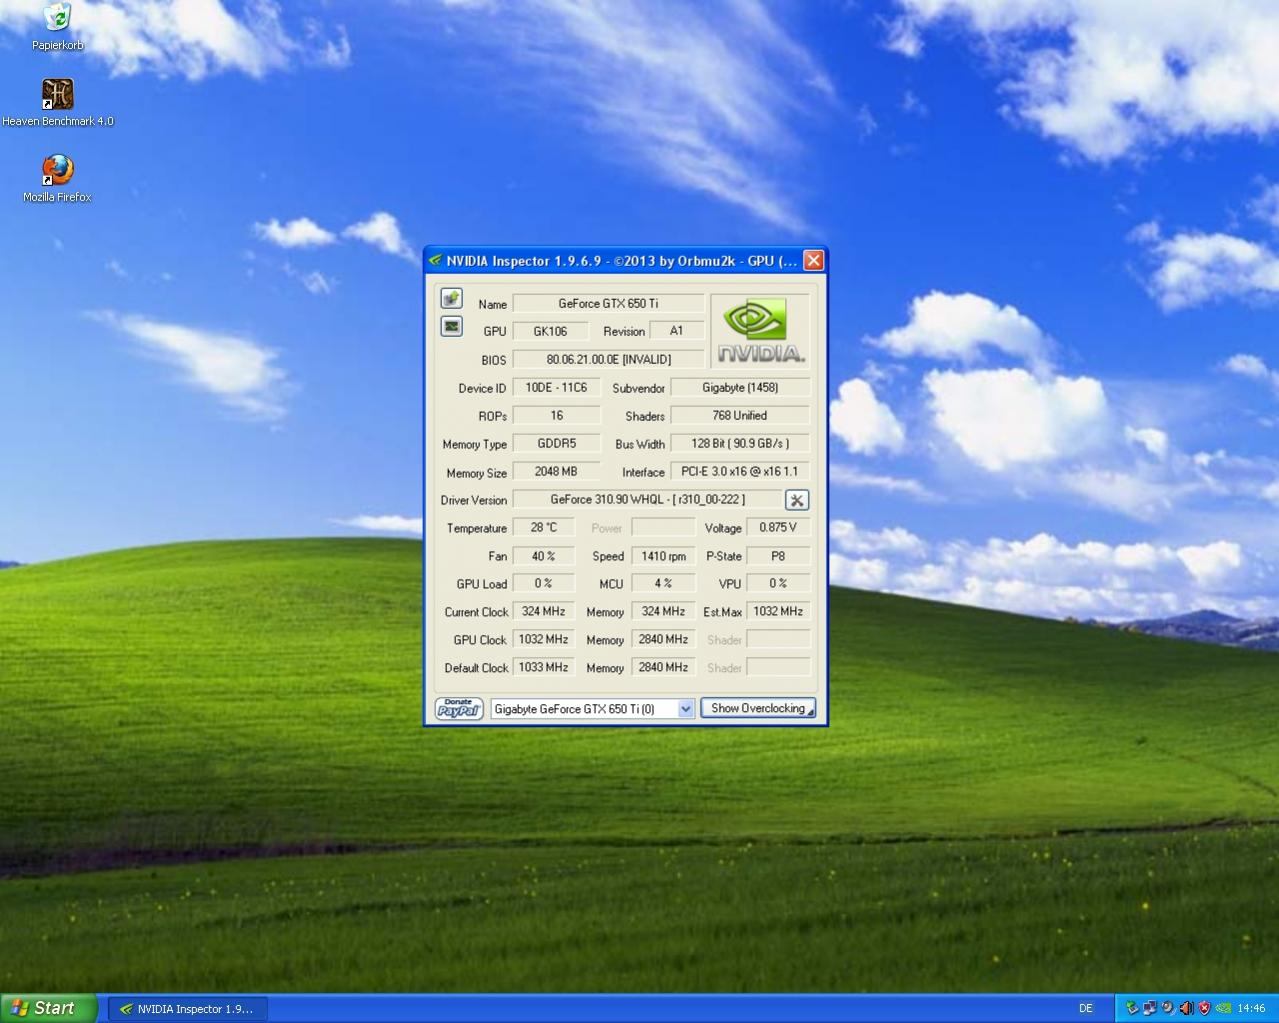Click the GDDR5 memory type value
The image size is (1279, 1023).
tap(556, 443)
